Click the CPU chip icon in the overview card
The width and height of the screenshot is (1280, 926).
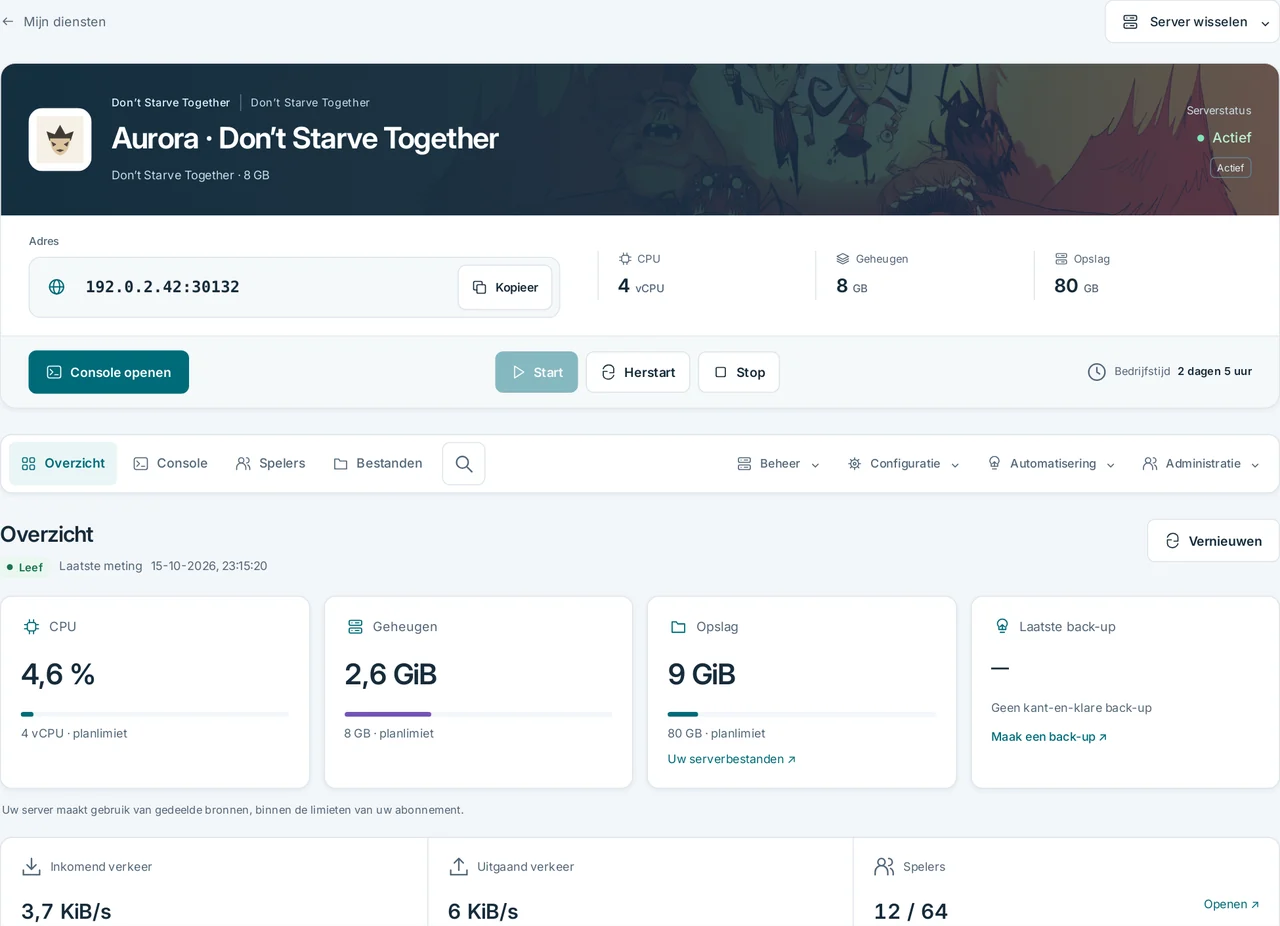[x=31, y=626]
